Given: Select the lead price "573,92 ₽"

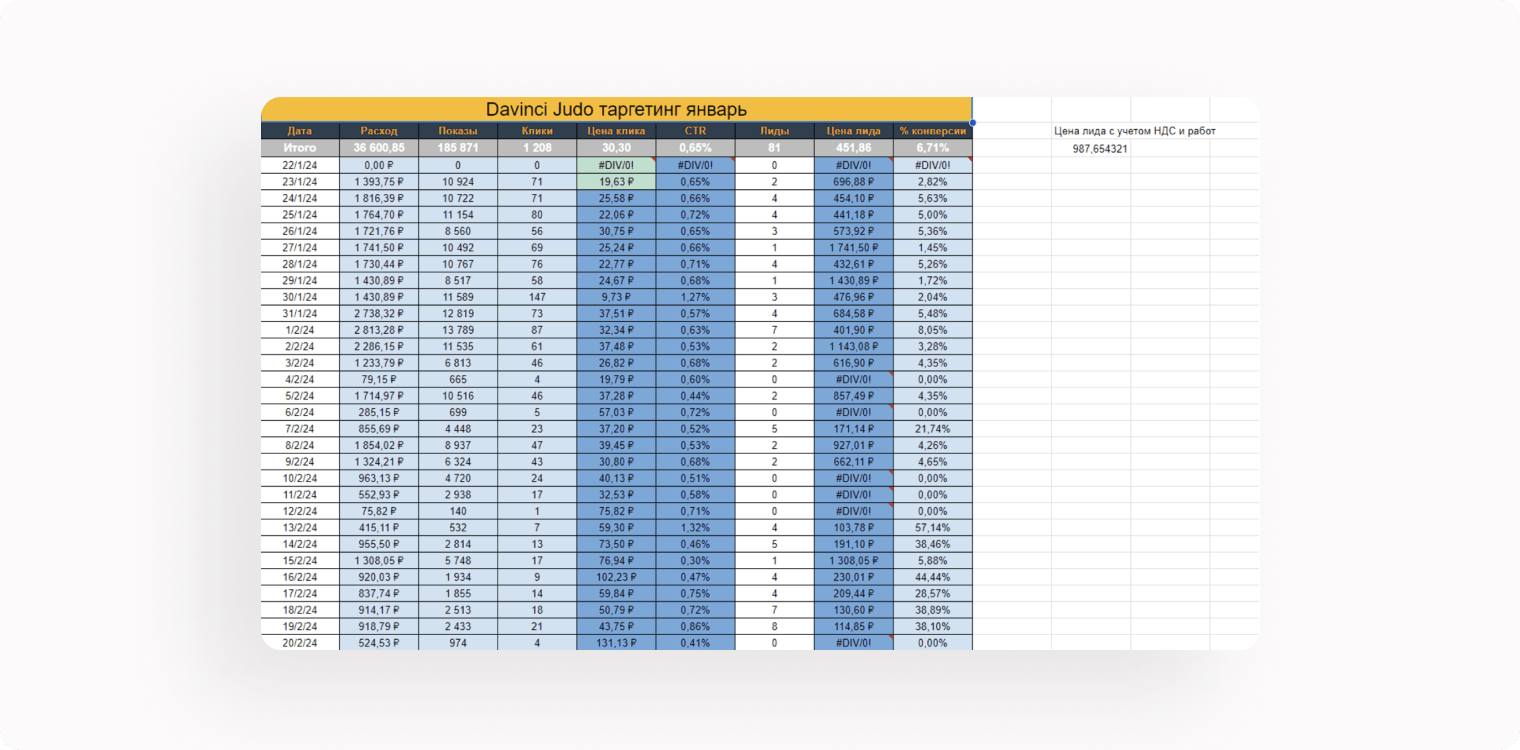Looking at the screenshot, I should pos(854,231).
